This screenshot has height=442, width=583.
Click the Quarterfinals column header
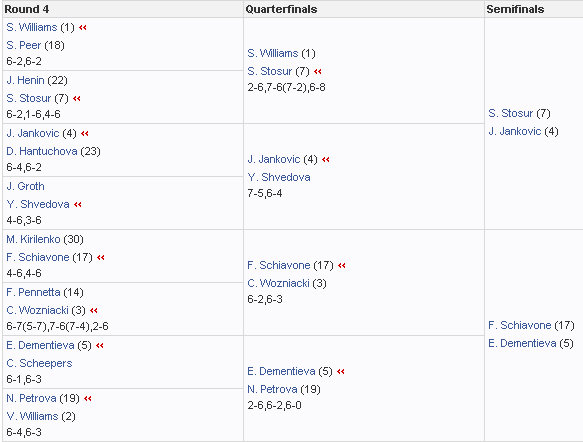tap(281, 9)
